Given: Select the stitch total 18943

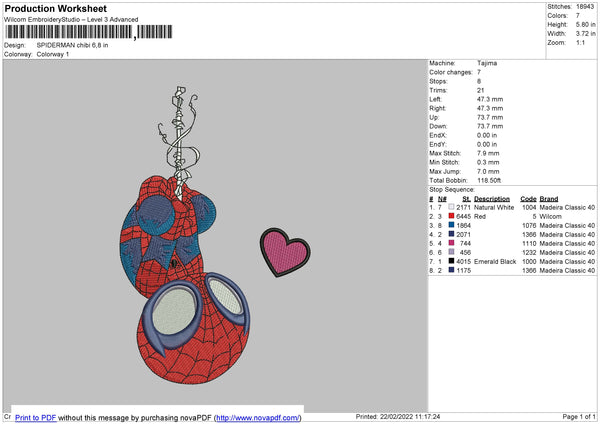Looking at the screenshot, I should [585, 7].
